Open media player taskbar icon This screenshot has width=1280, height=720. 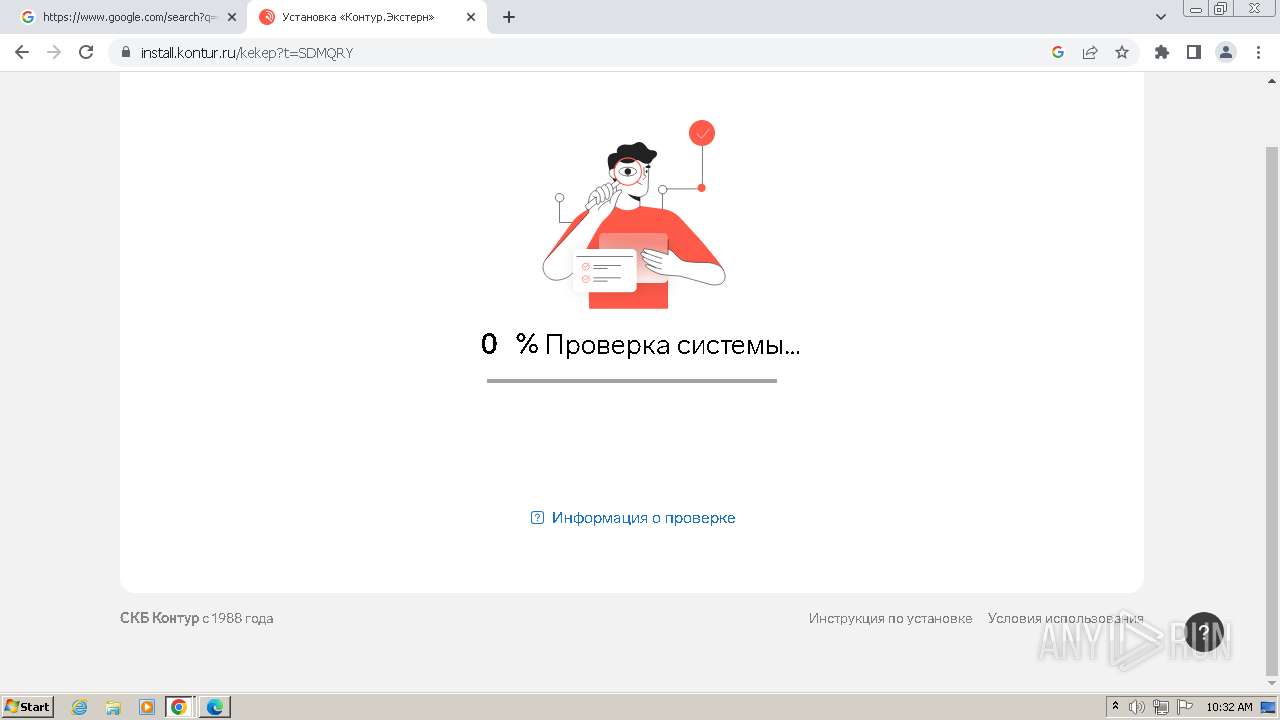point(146,707)
